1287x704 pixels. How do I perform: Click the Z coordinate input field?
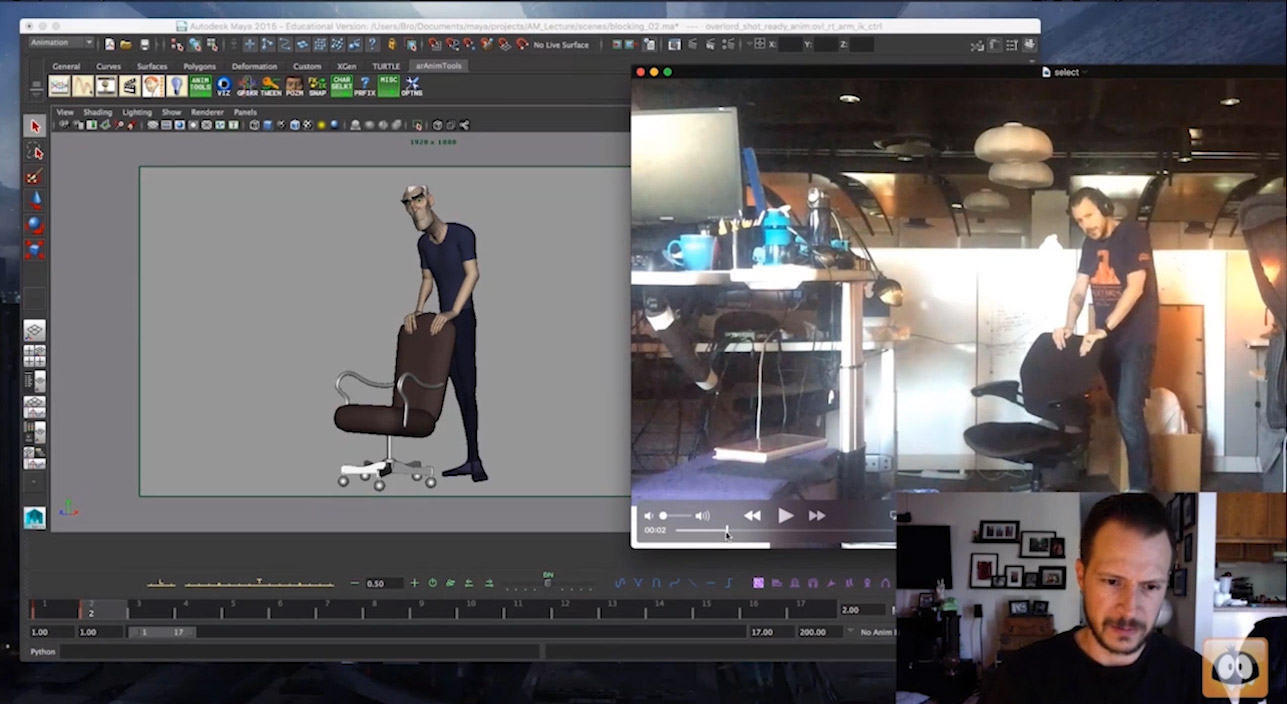pyautogui.click(x=862, y=44)
